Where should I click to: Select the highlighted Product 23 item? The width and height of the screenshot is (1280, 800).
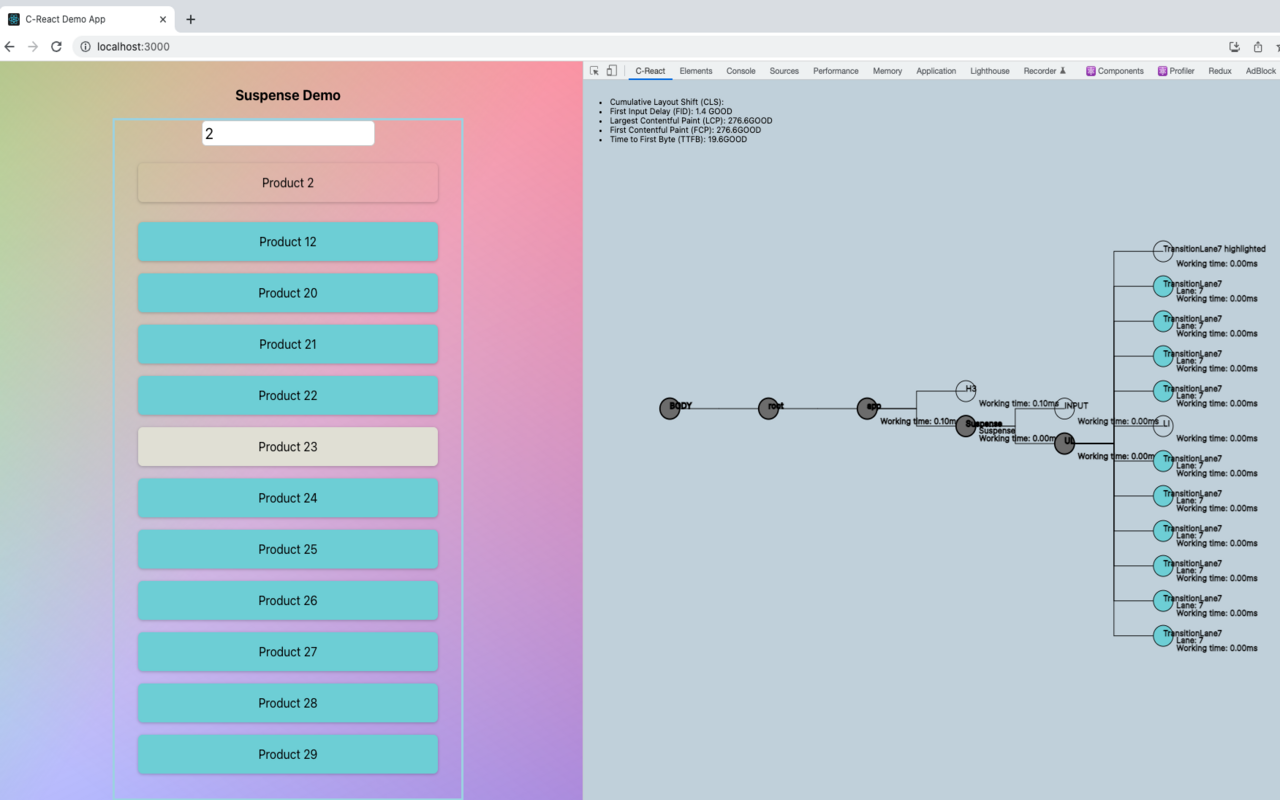(x=288, y=447)
